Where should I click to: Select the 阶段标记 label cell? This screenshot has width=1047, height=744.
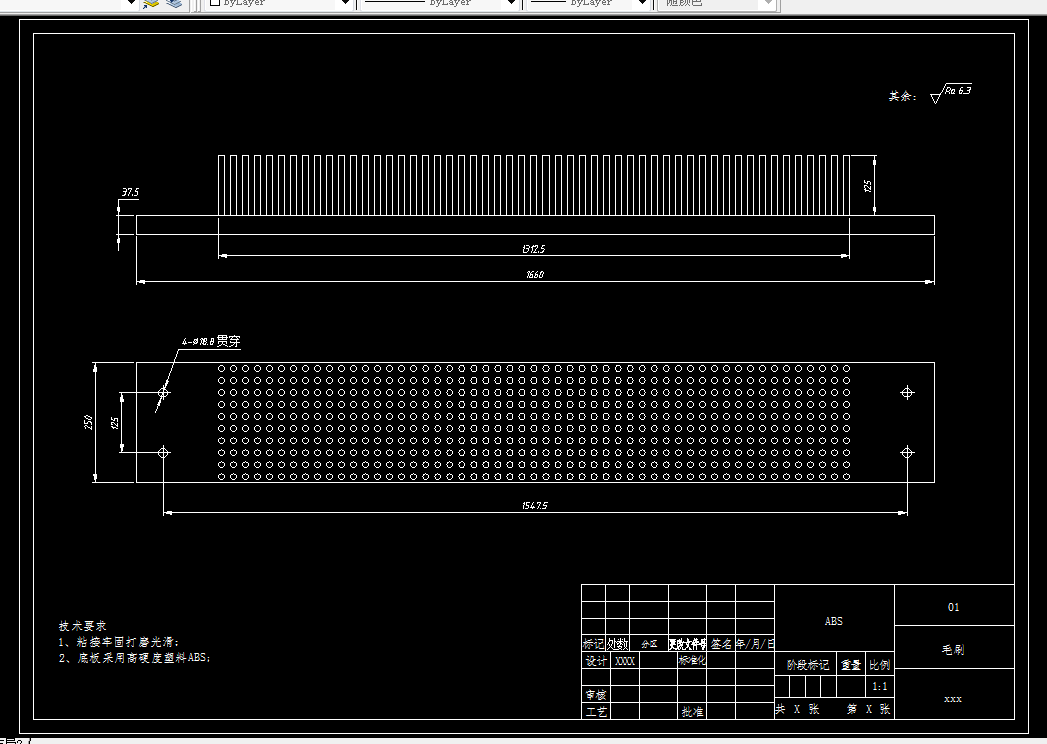[807, 665]
